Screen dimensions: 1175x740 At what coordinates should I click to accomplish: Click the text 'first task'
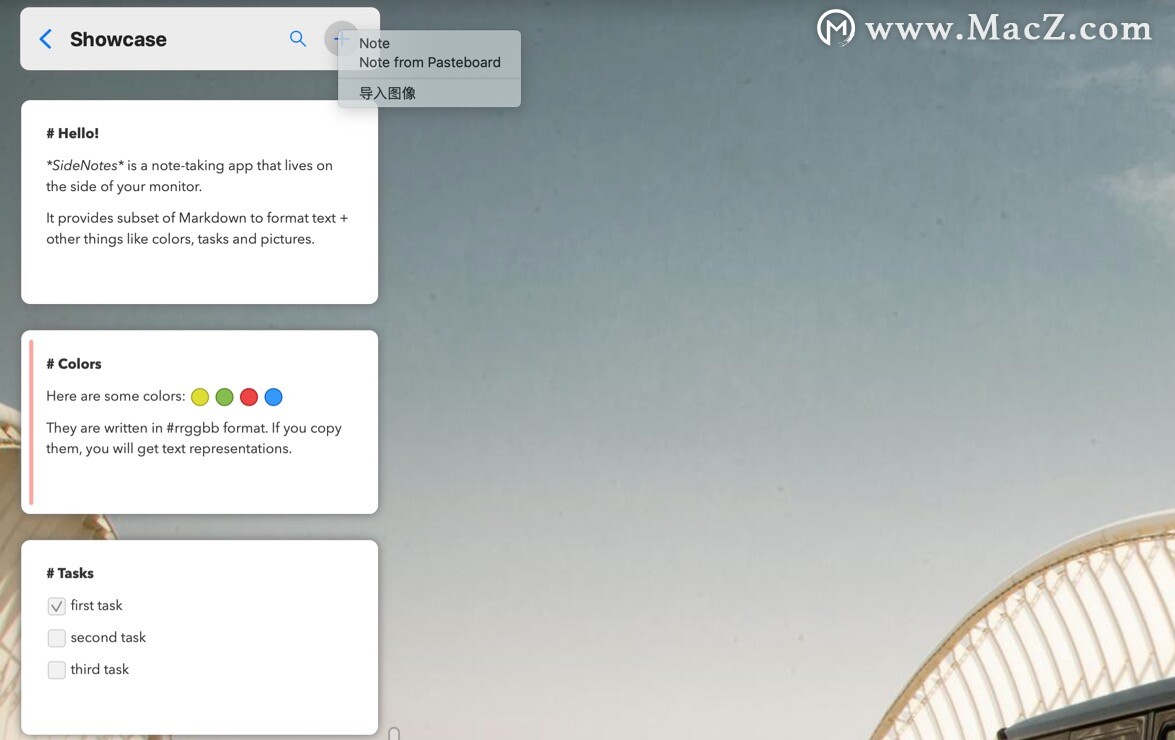tap(96, 605)
